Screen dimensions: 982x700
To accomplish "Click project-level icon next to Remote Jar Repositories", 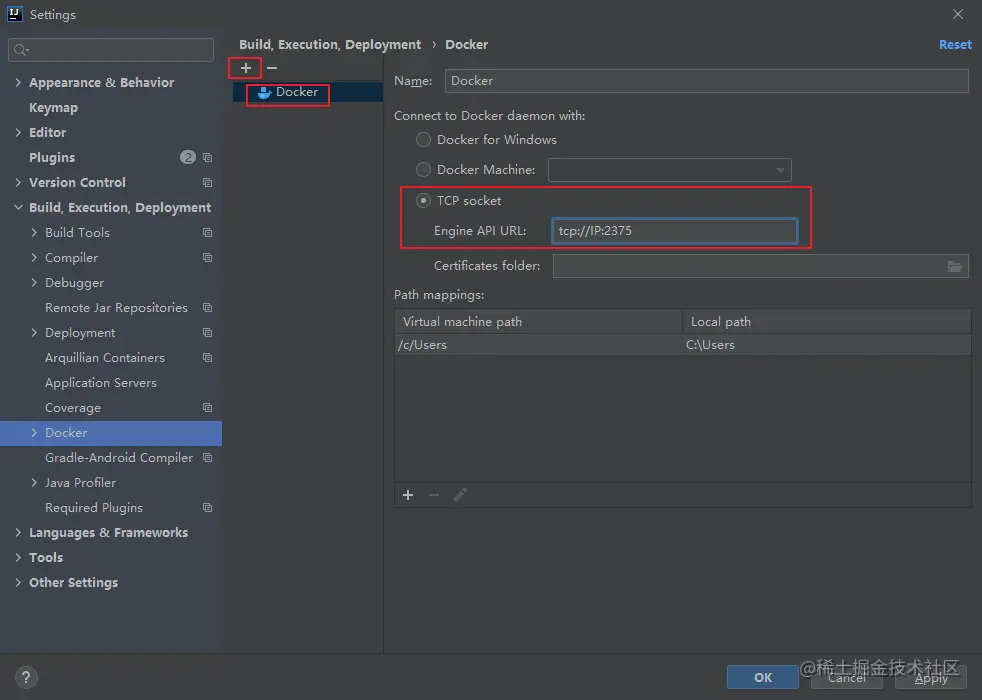I will click(x=207, y=308).
